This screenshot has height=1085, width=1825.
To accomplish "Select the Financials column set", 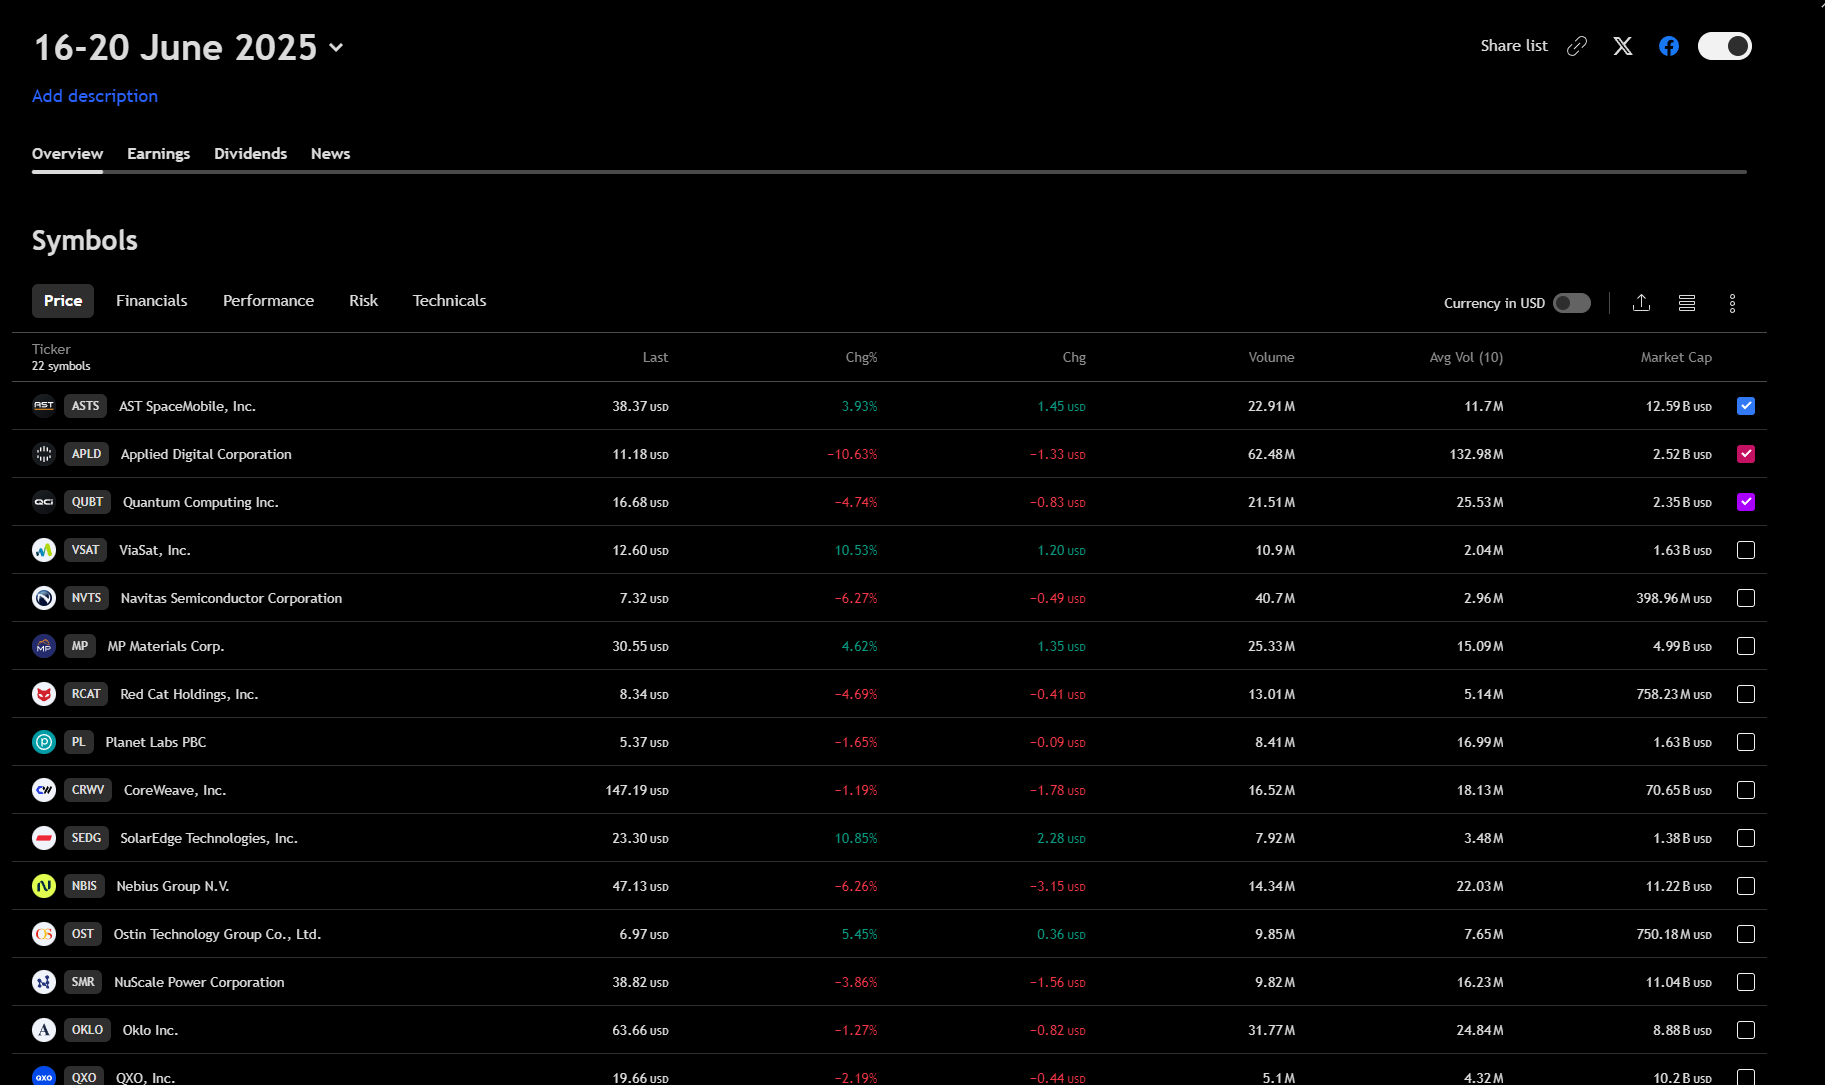I will point(152,301).
